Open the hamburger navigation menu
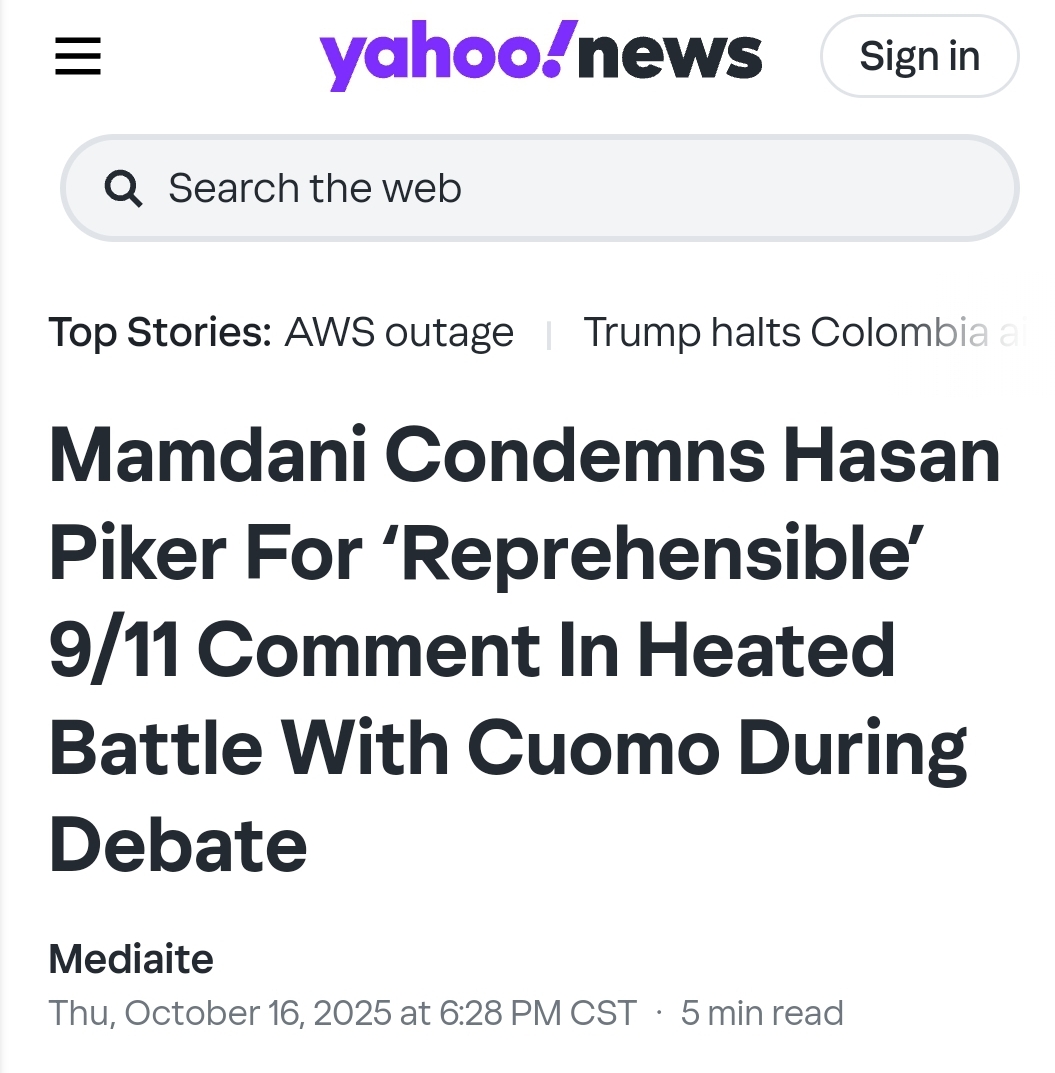1055x1073 pixels. (77, 56)
